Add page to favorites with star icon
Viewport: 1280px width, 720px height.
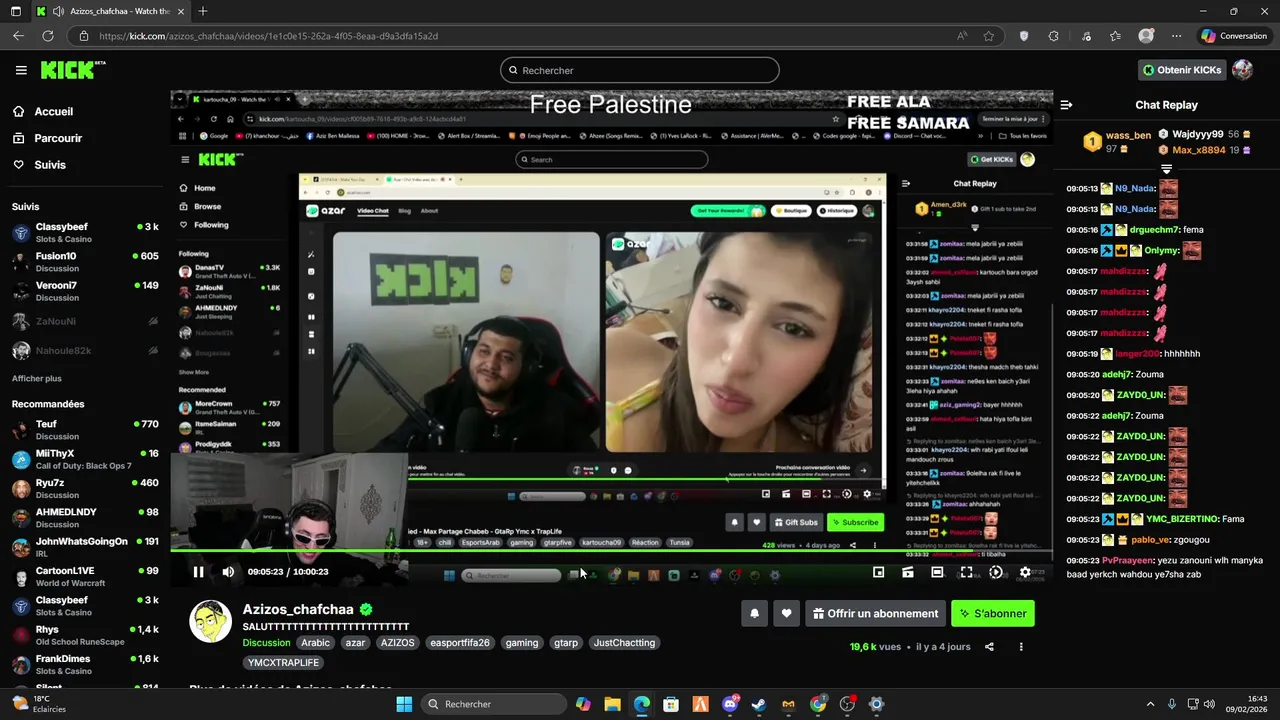pyautogui.click(x=989, y=36)
